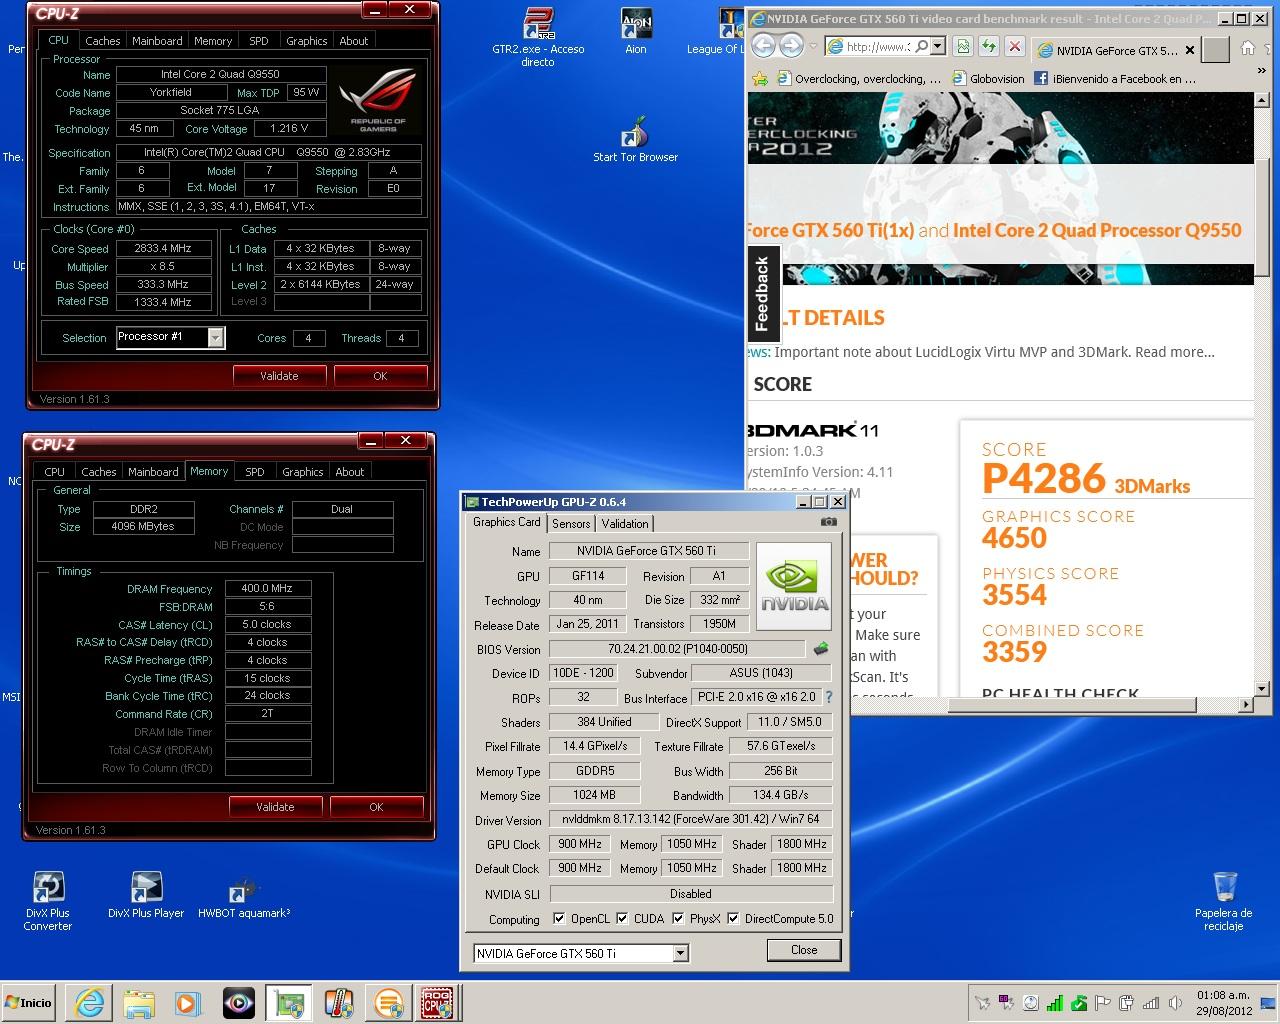Click the Compatibility View icon in Internet Explorer
Viewport: 1280px width, 1024px height.
[x=963, y=46]
